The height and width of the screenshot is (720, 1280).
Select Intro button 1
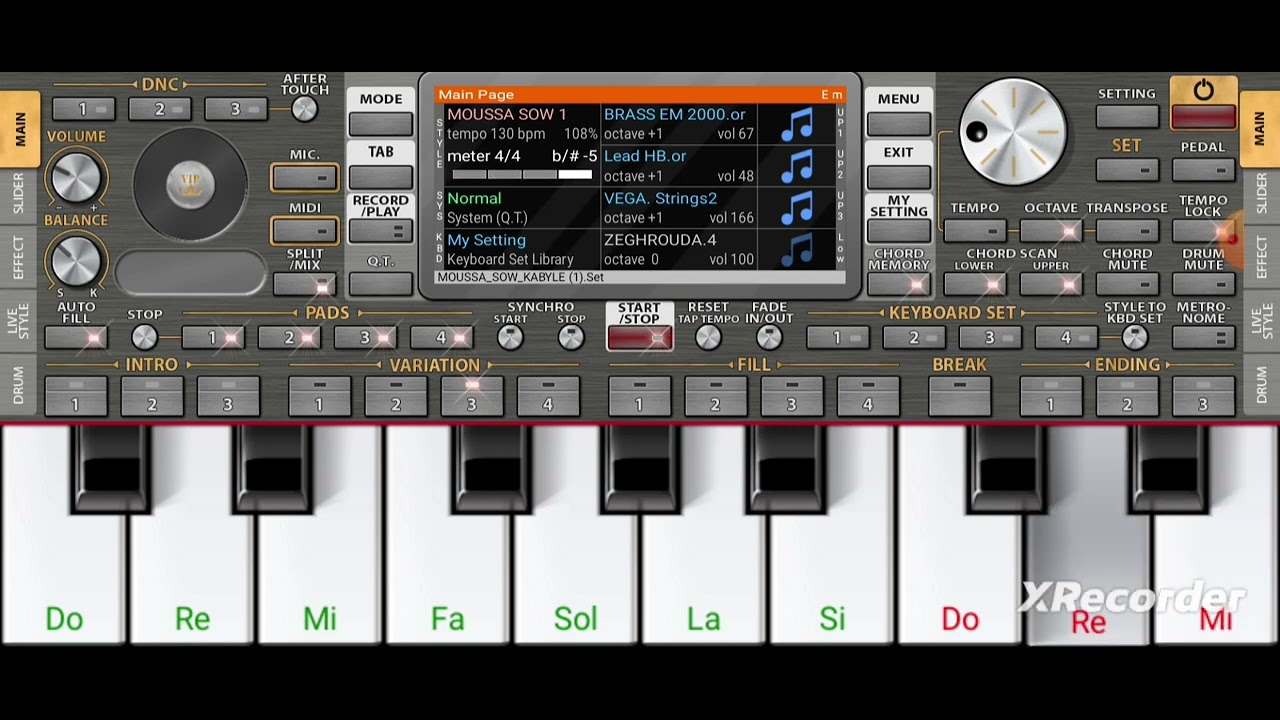point(75,396)
